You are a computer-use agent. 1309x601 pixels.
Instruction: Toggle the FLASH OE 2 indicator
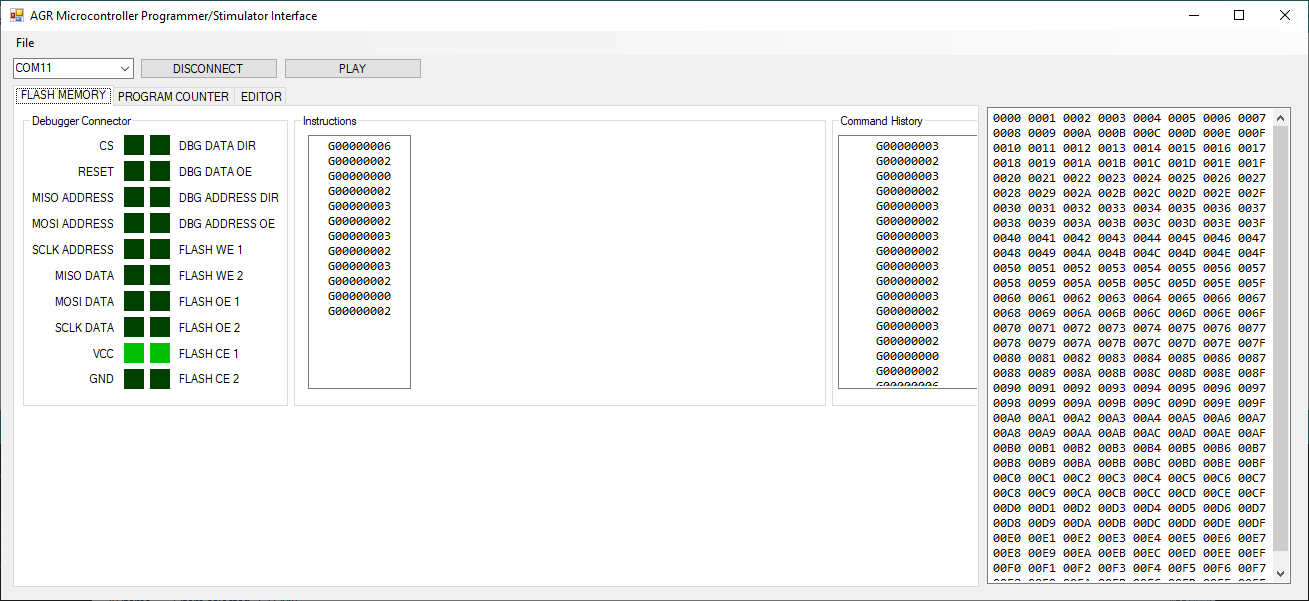click(160, 327)
